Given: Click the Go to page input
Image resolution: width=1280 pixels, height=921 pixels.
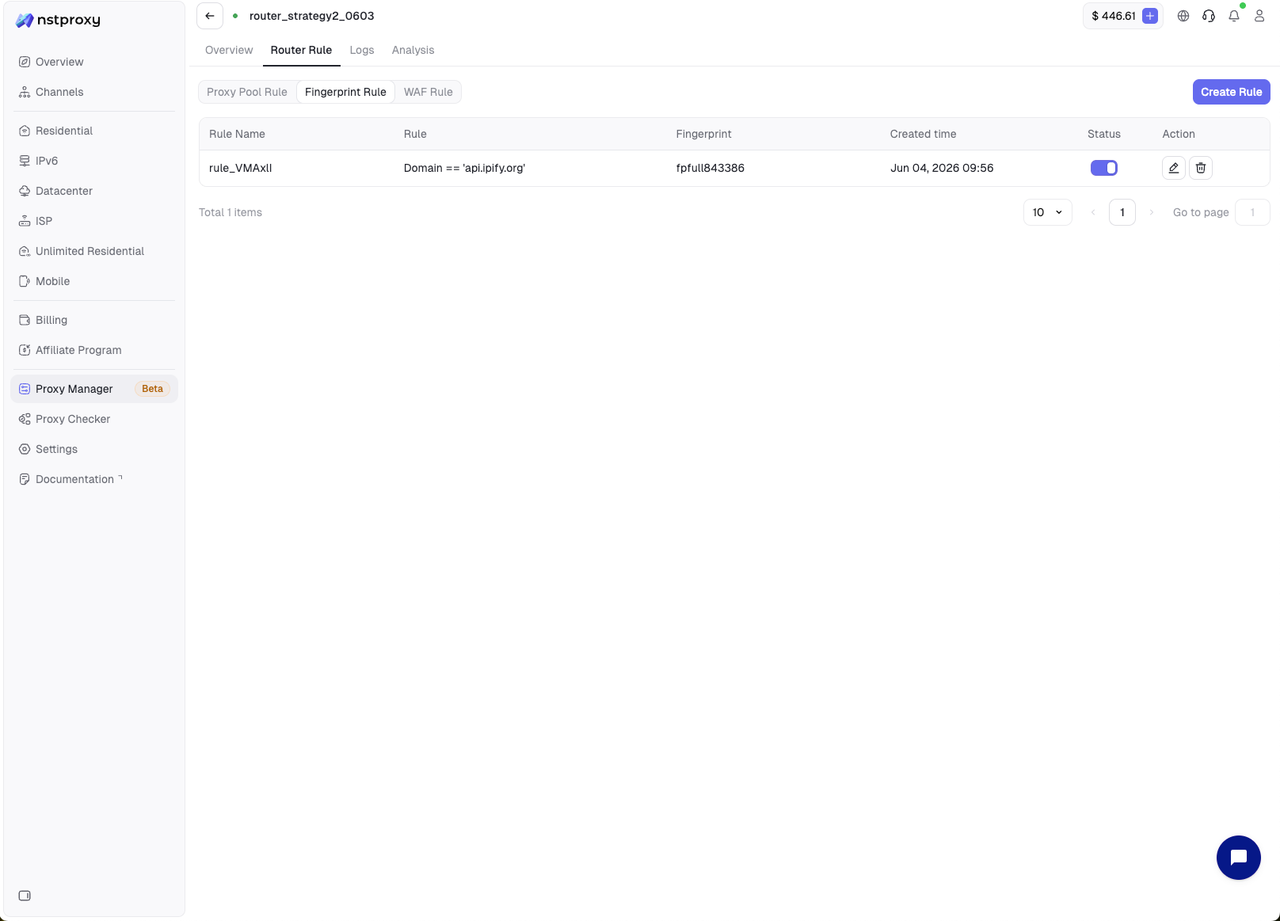Looking at the screenshot, I should click(1252, 212).
